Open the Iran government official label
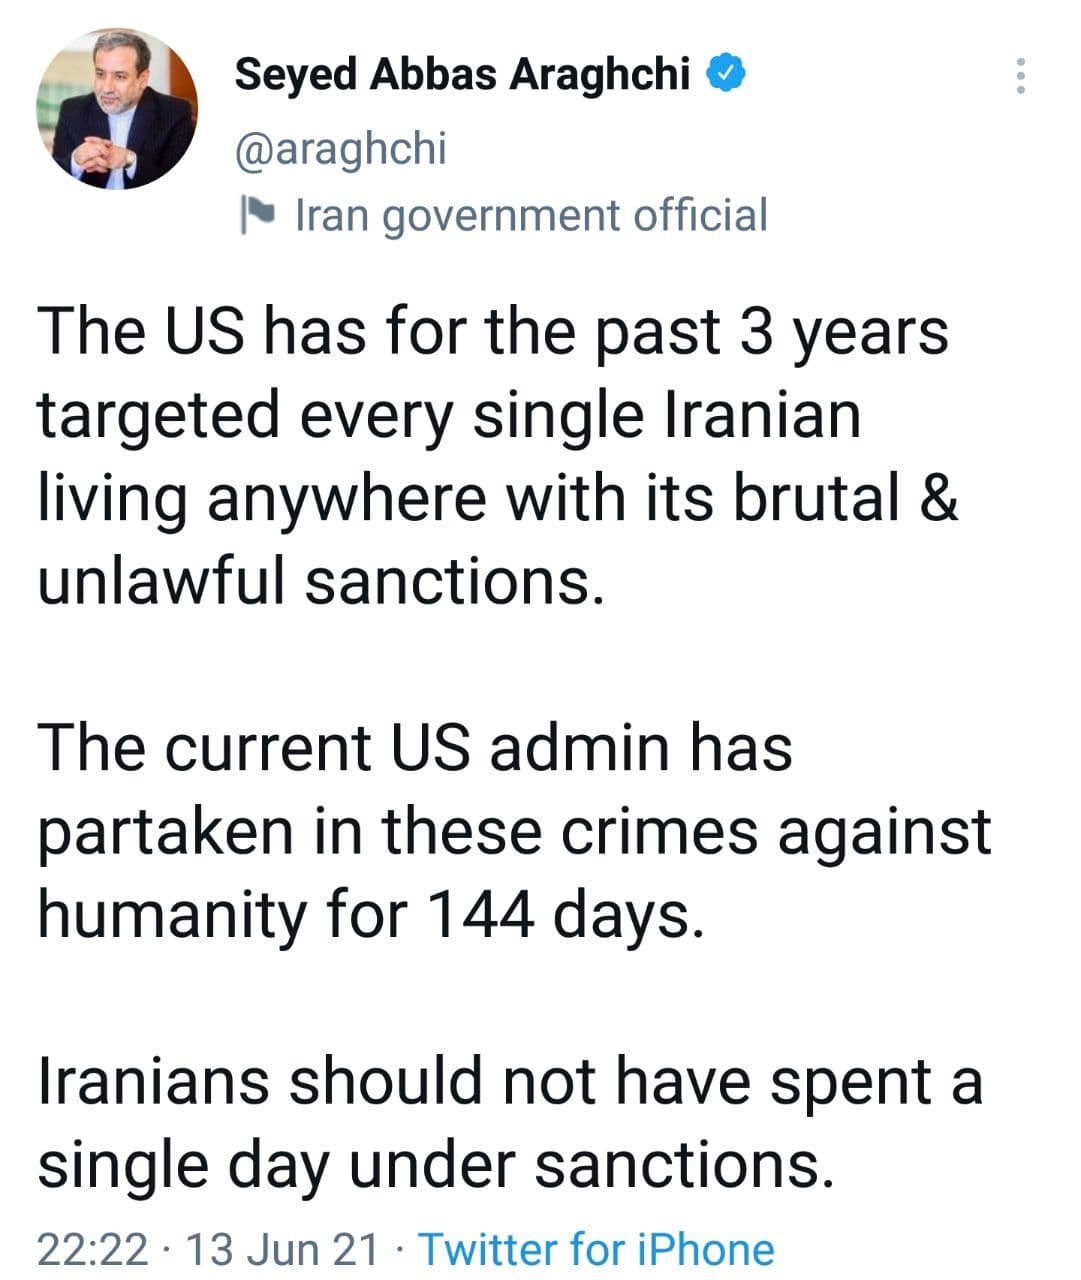 (531, 215)
